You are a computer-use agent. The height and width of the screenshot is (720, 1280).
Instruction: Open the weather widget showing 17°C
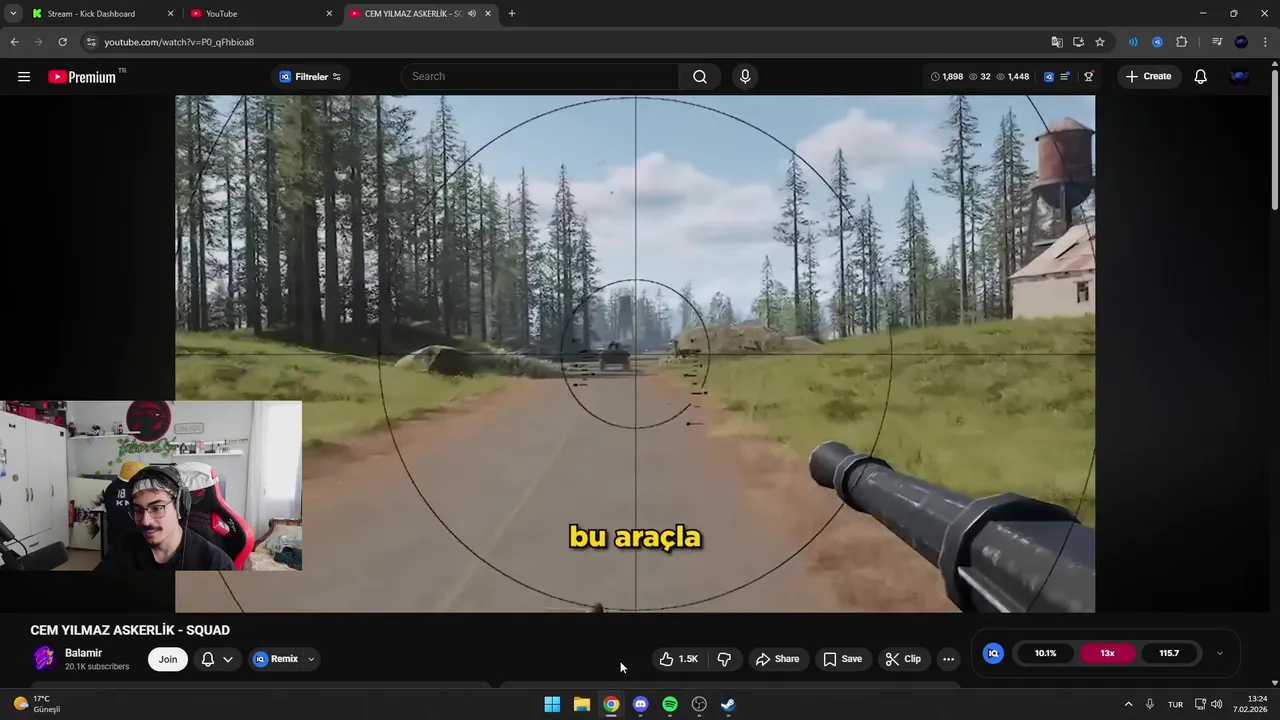[x=38, y=704]
